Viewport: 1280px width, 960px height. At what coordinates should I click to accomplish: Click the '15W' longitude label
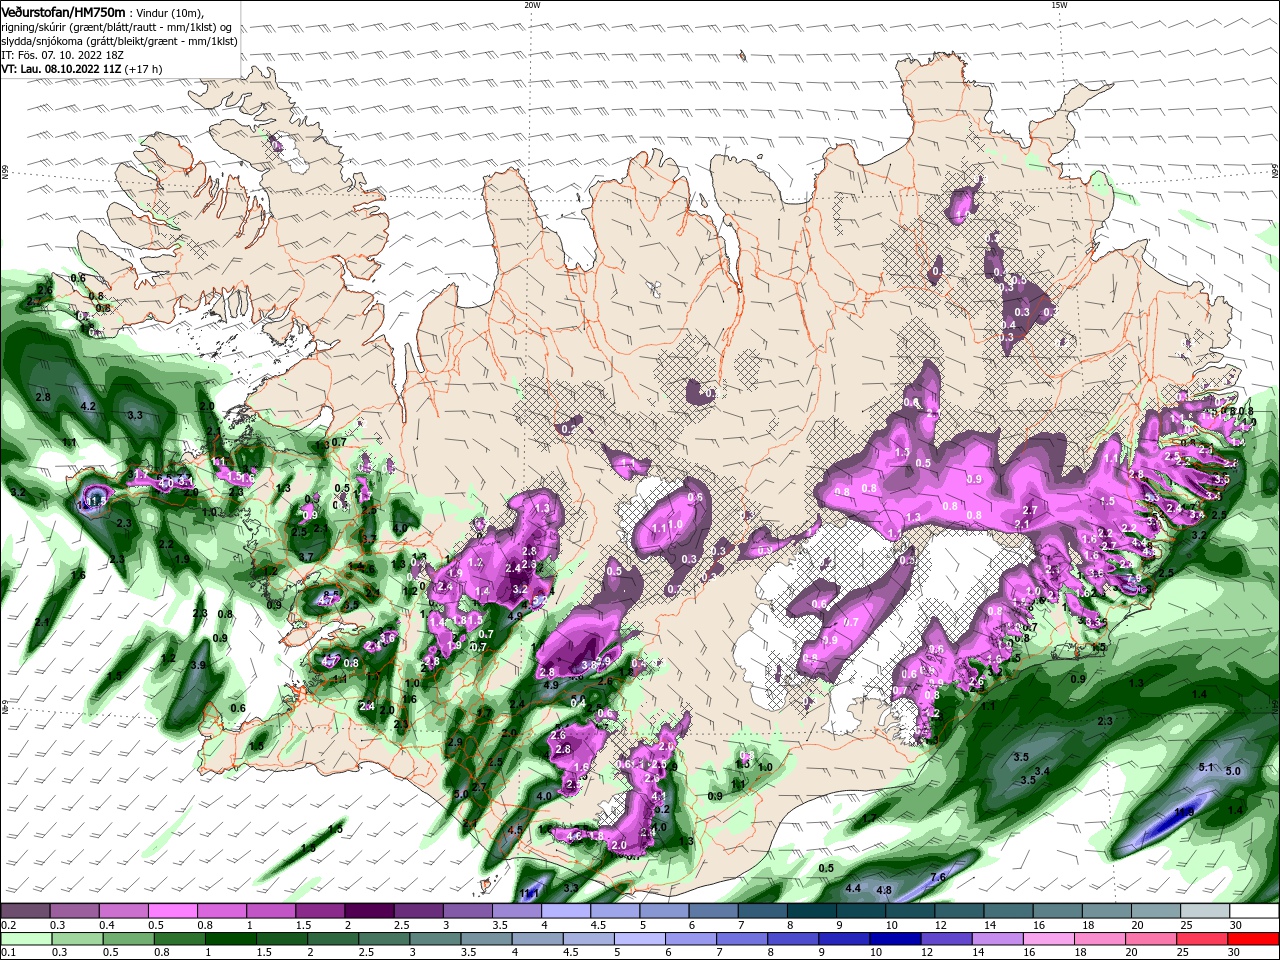pos(1059,5)
